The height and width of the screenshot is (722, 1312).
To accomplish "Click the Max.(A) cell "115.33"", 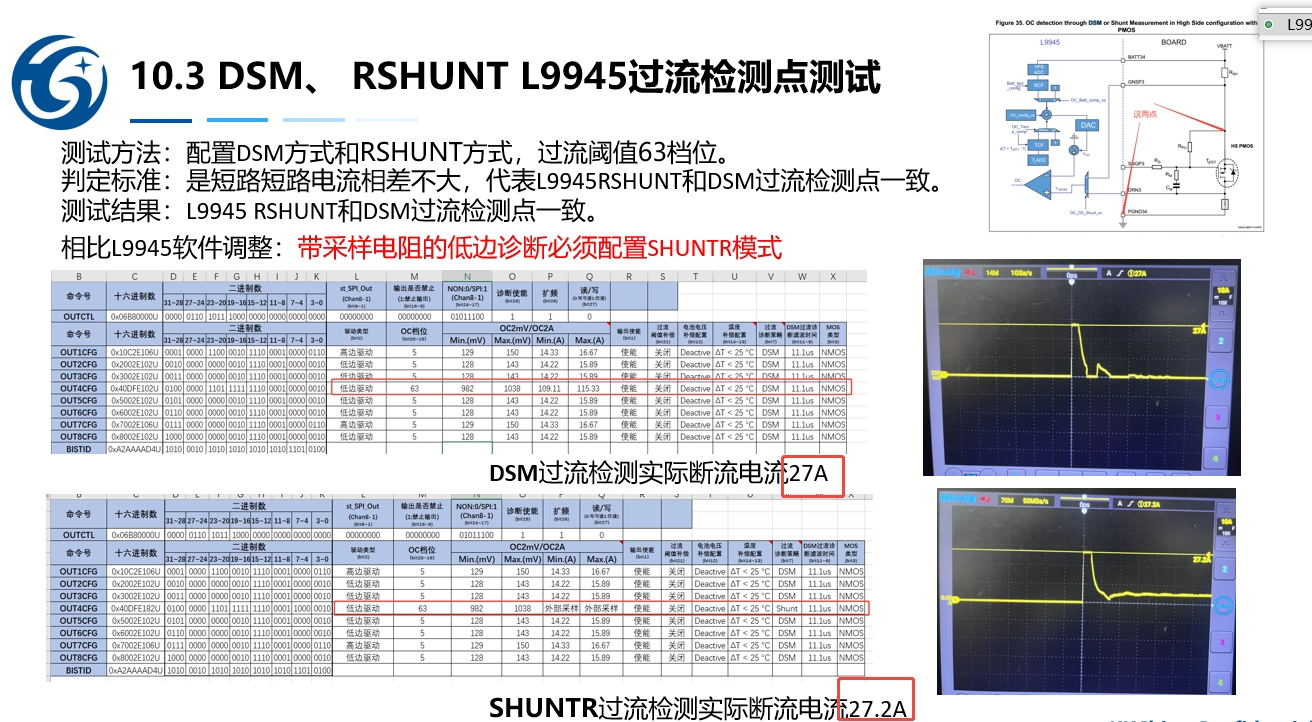I will coord(590,388).
